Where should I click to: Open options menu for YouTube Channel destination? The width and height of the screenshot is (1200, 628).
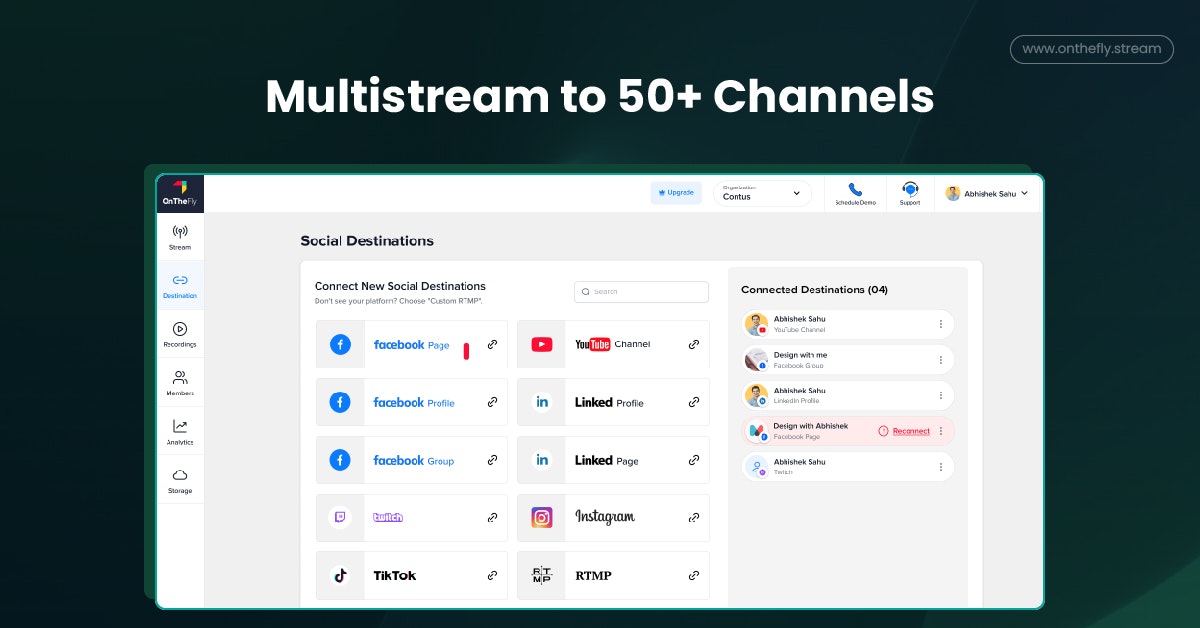pyautogui.click(x=941, y=324)
